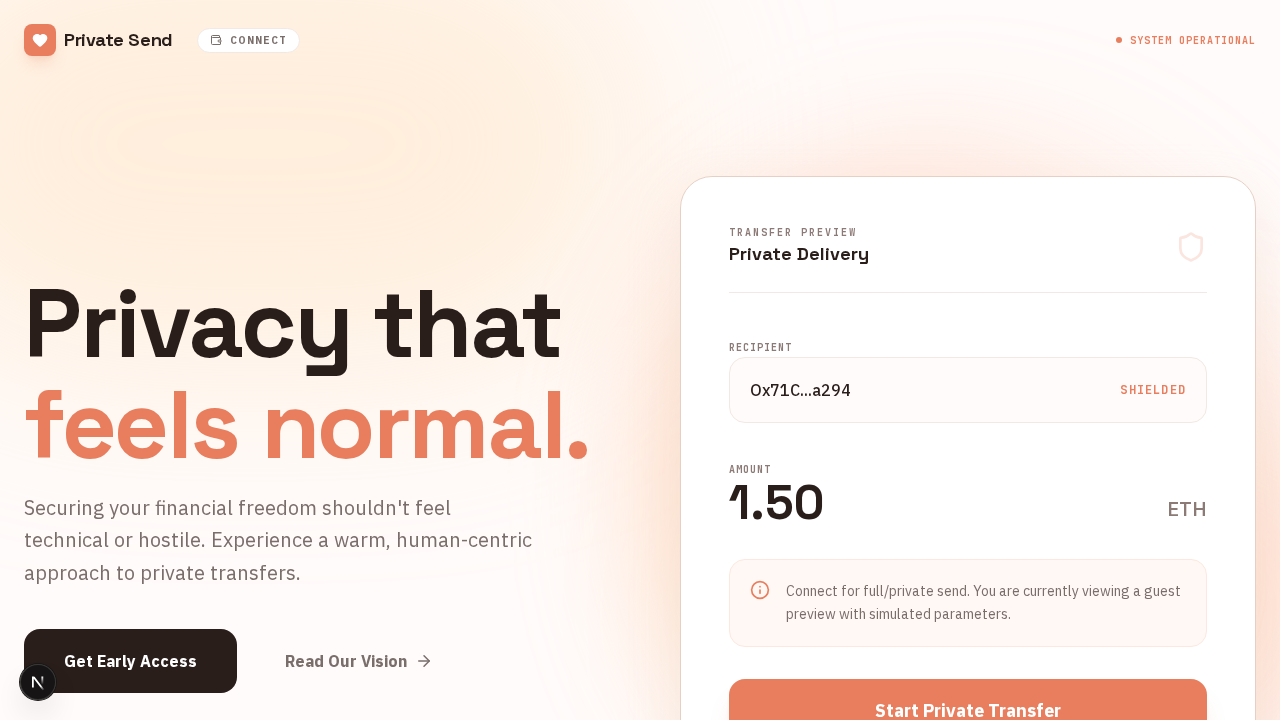Click the ETH currency label
The height and width of the screenshot is (720, 1280).
[1187, 509]
